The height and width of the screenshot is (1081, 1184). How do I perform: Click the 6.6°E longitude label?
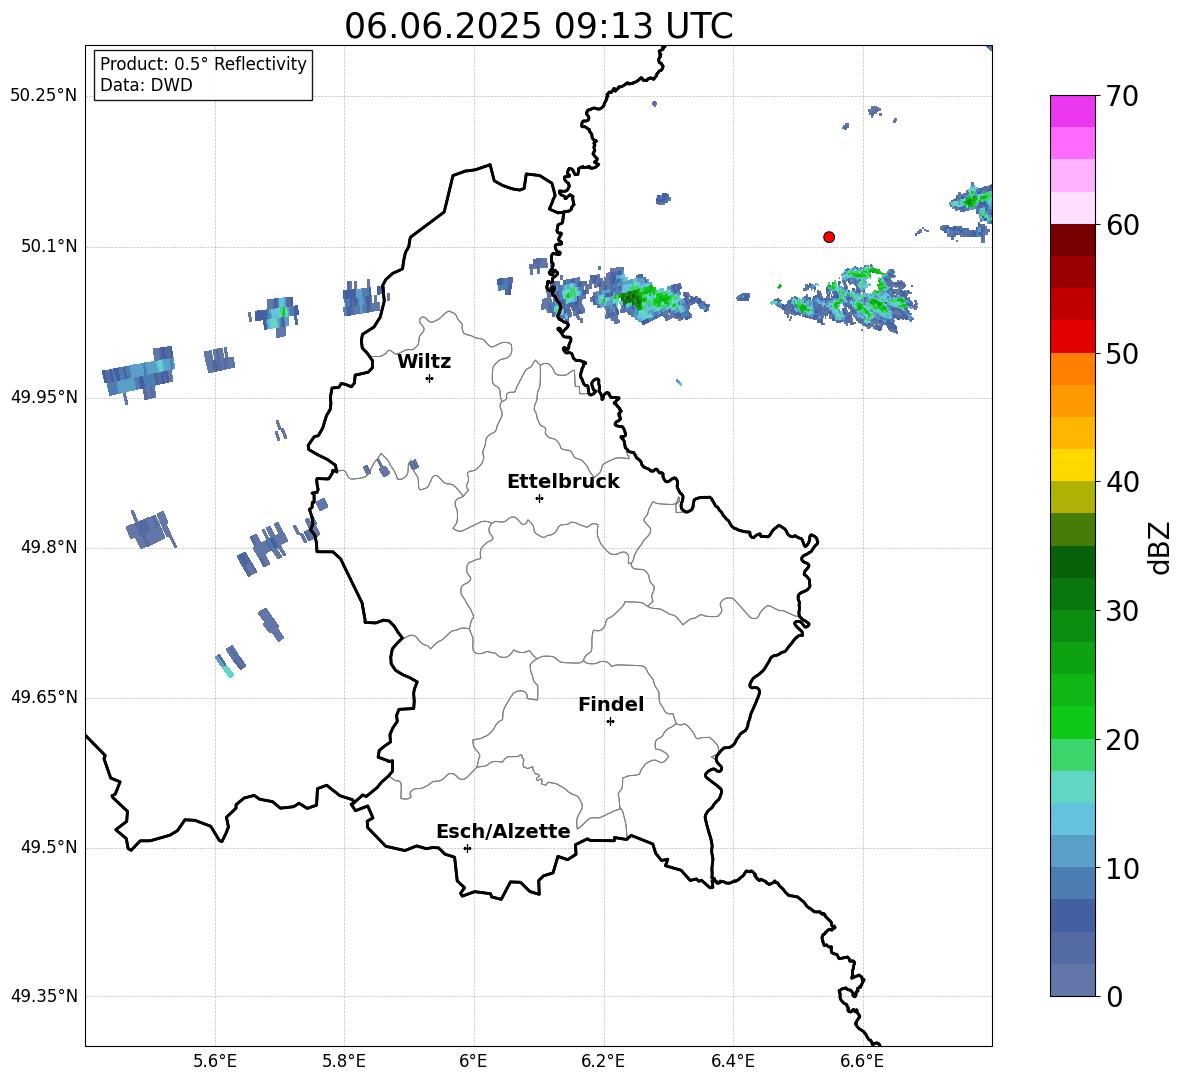tap(862, 1061)
